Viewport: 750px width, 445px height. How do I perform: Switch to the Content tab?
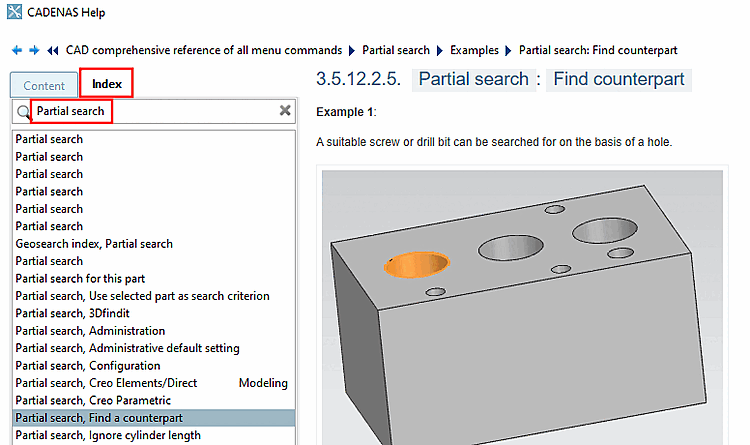click(44, 86)
